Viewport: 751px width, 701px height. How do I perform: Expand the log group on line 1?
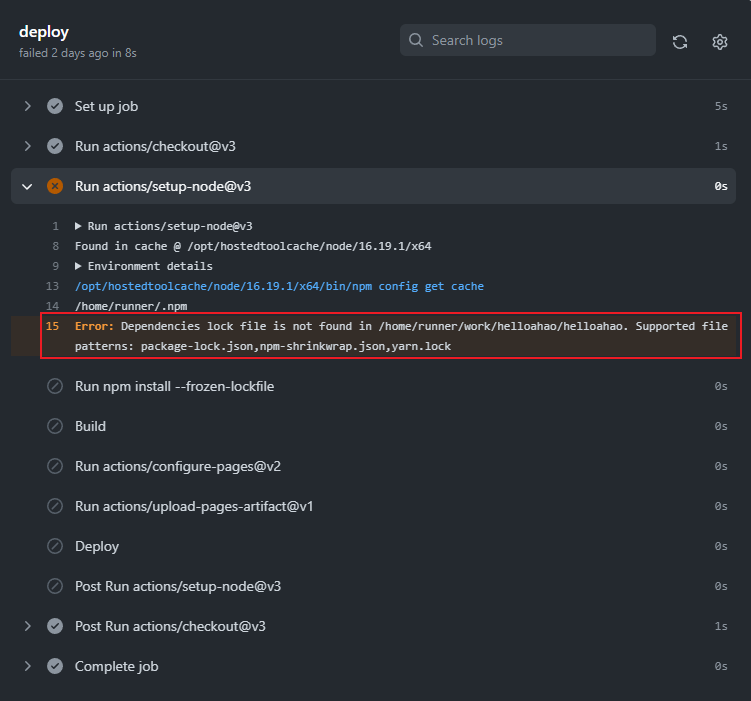coord(80,226)
